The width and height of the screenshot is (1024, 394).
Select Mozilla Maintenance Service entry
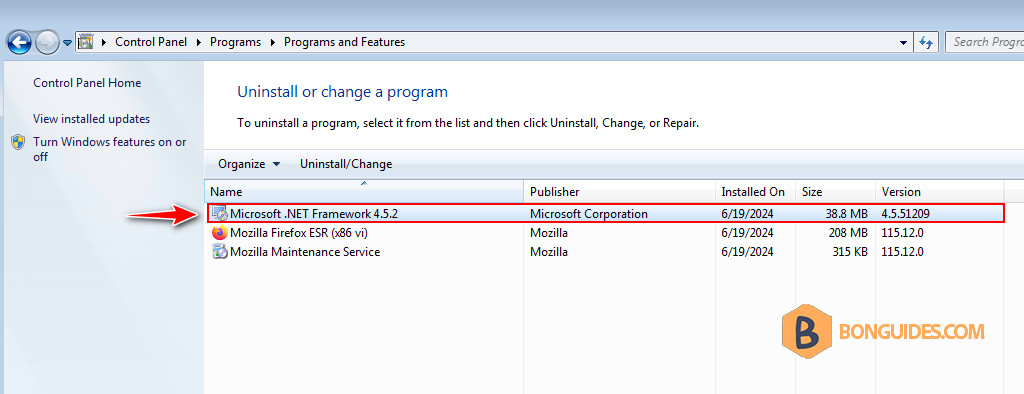click(x=305, y=252)
